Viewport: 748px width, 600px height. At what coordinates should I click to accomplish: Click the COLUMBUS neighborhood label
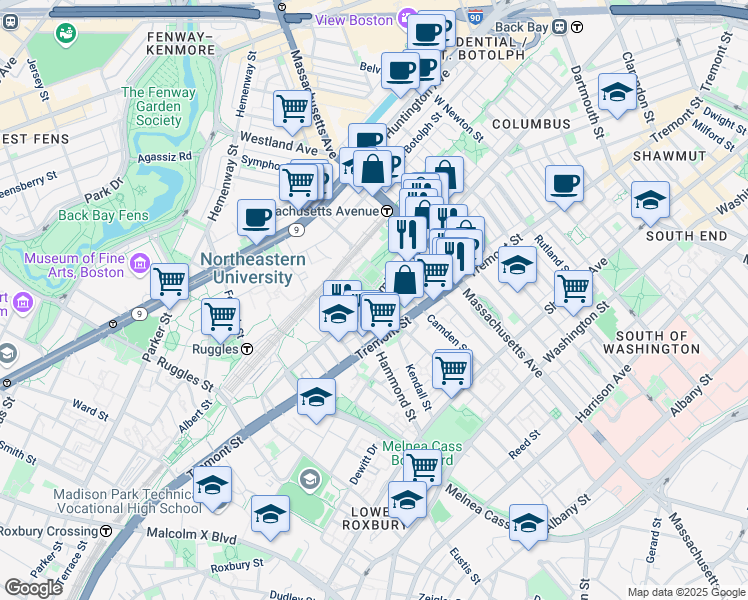pos(531,124)
